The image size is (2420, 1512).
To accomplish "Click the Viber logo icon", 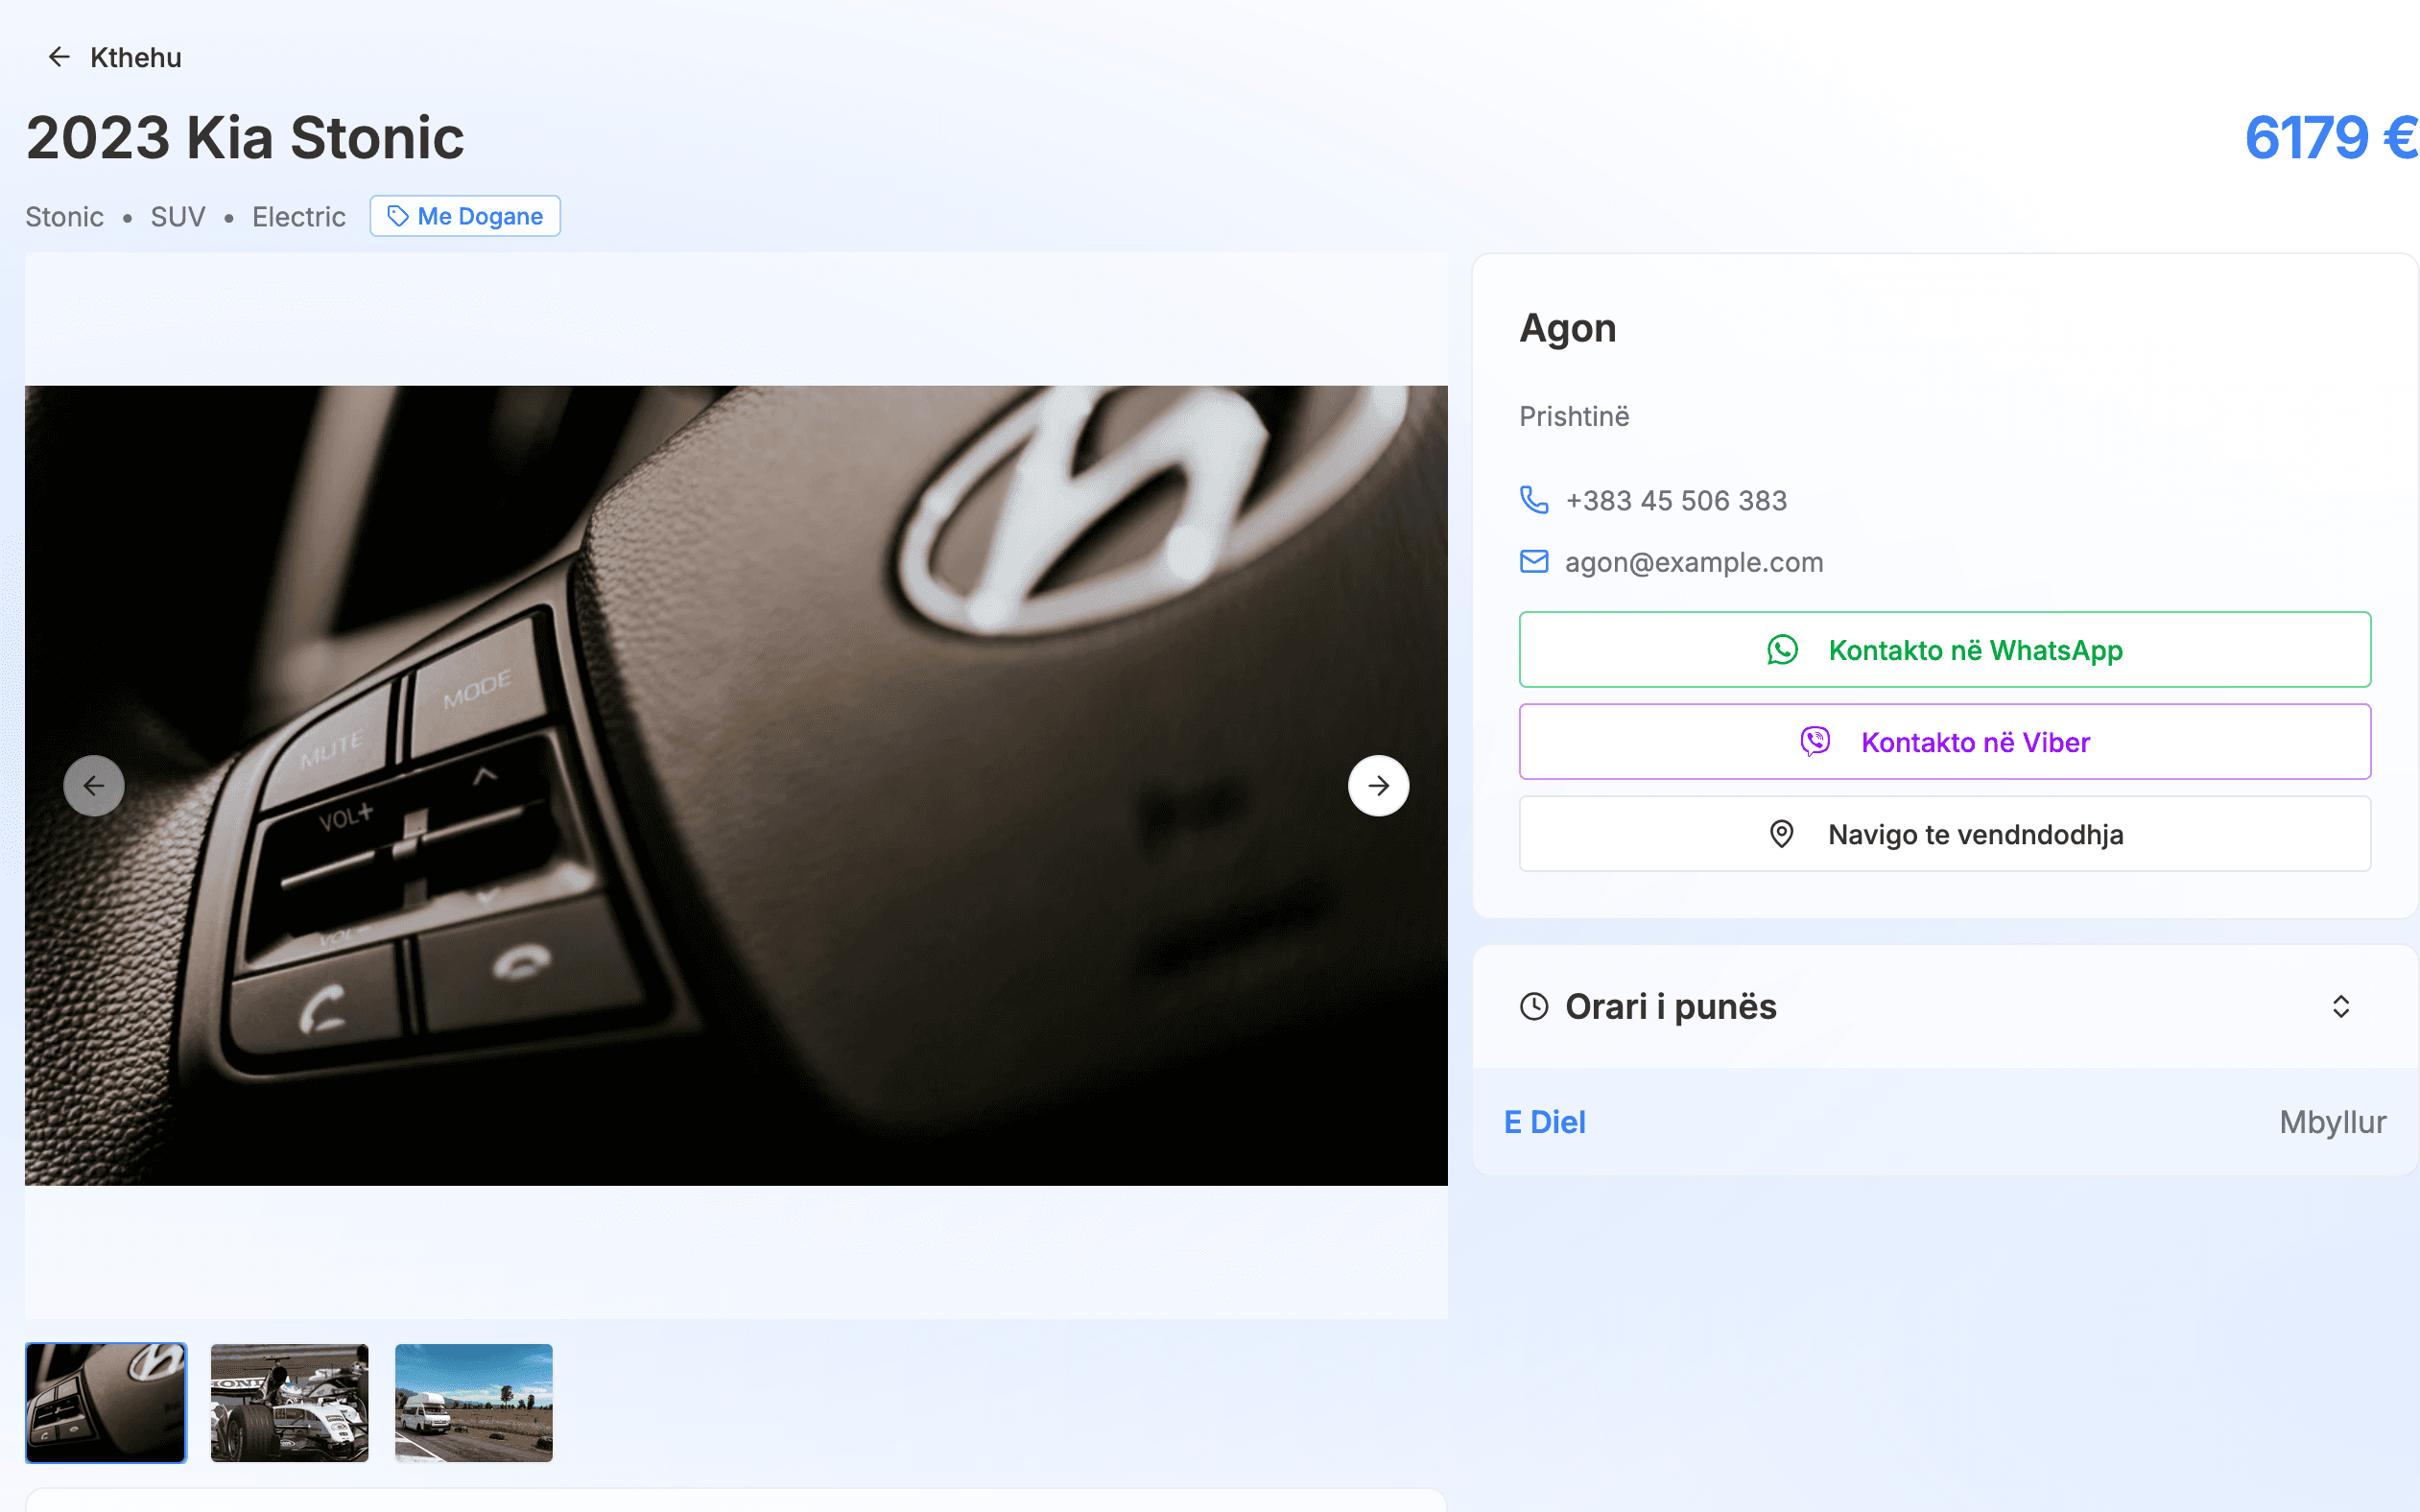I will 1815,742.
